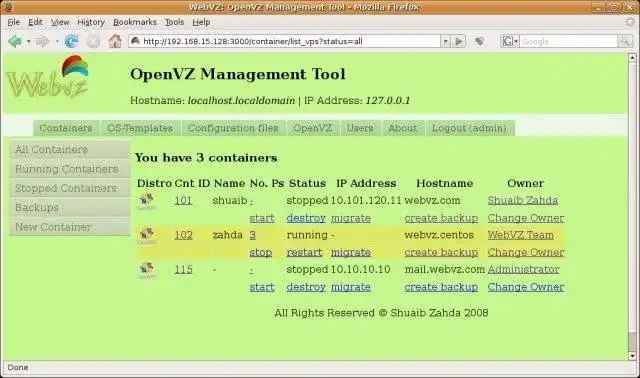
Task: Click process count 3 for container 102
Action: tap(253, 235)
